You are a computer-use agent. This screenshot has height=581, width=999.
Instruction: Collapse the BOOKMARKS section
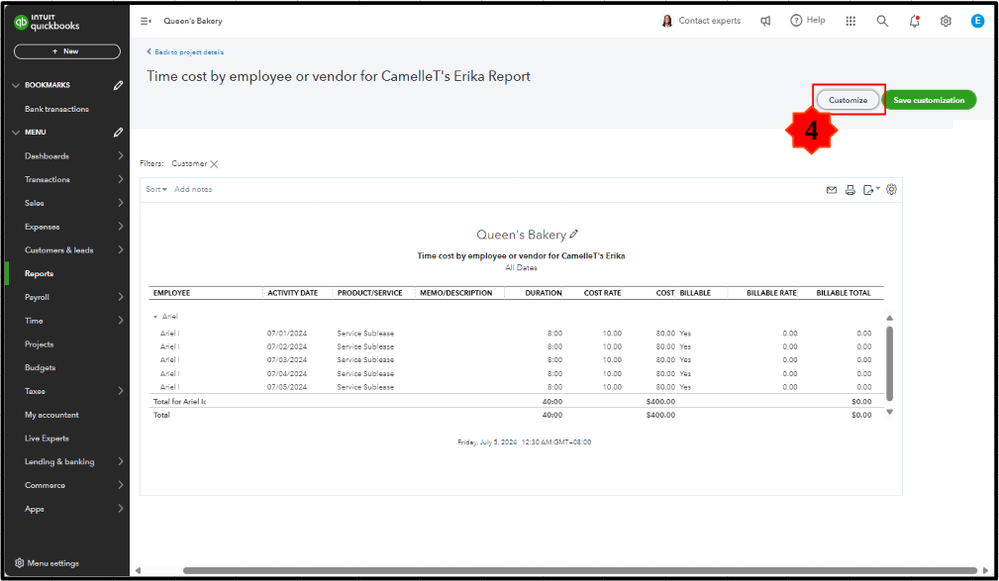16,85
